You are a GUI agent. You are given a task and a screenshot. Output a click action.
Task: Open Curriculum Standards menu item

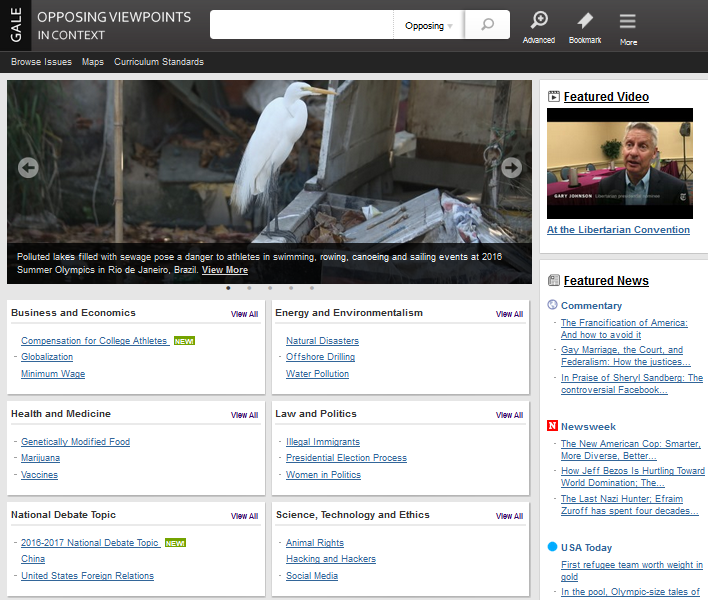[158, 62]
